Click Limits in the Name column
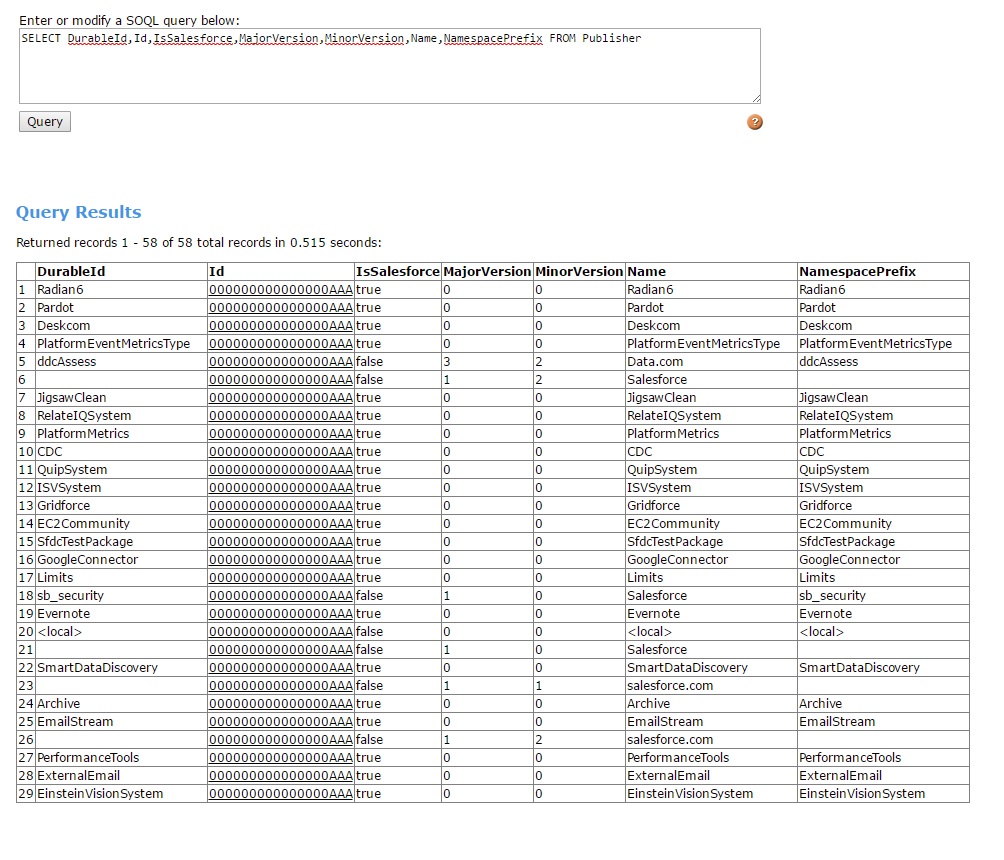This screenshot has width=1004, height=860. 645,577
